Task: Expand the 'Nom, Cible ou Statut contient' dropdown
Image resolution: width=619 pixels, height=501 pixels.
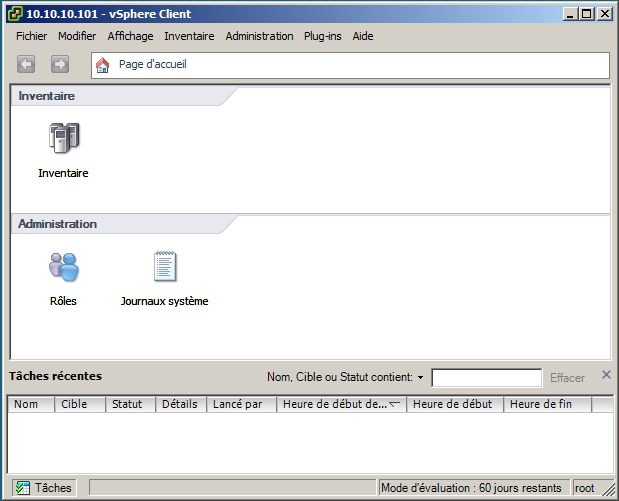Action: coord(420,377)
